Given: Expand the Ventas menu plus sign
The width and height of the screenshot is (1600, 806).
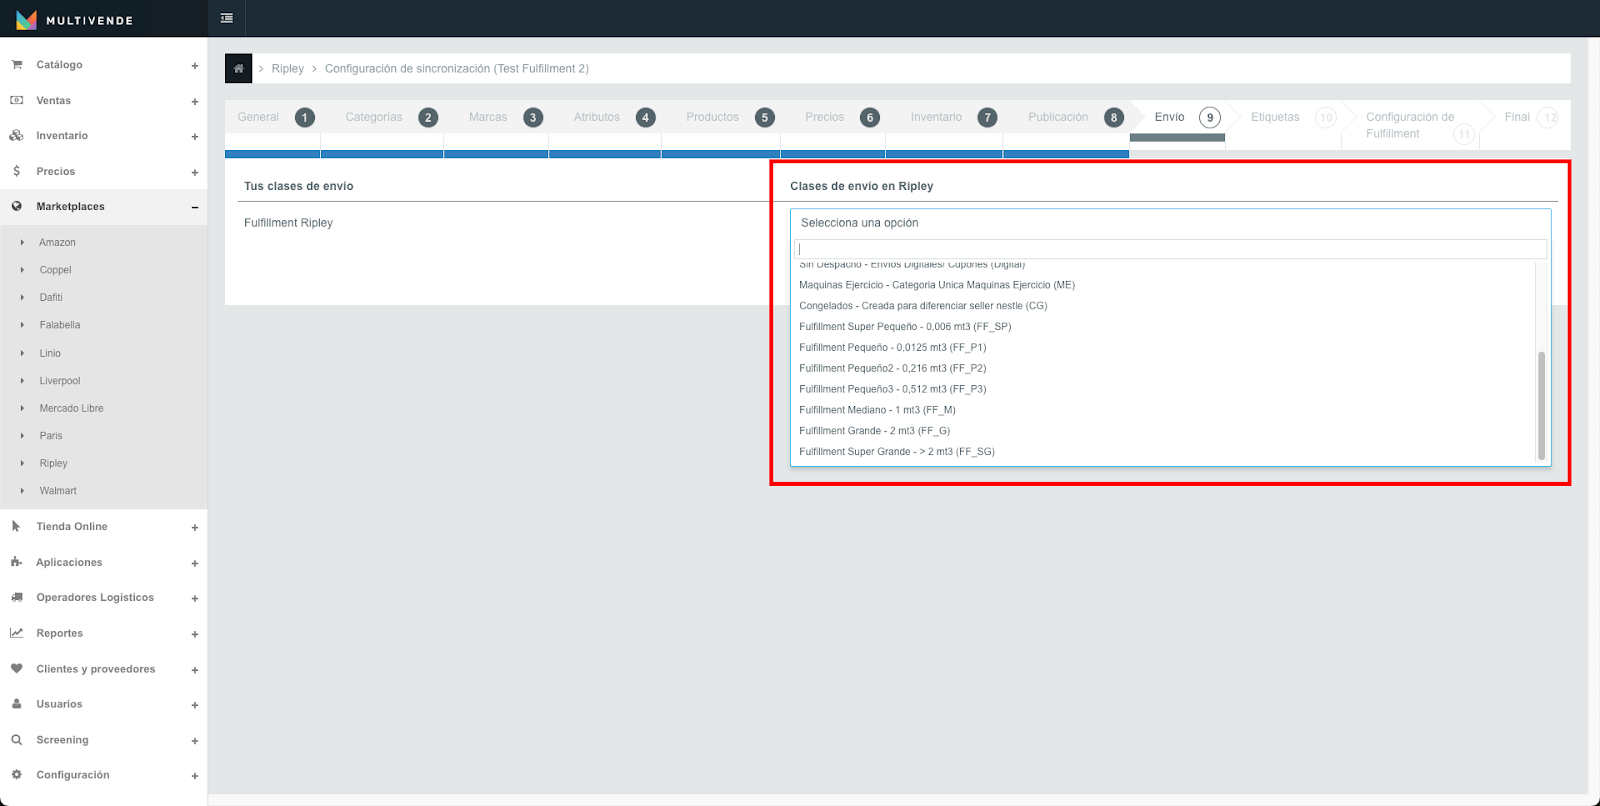Looking at the screenshot, I should 195,101.
